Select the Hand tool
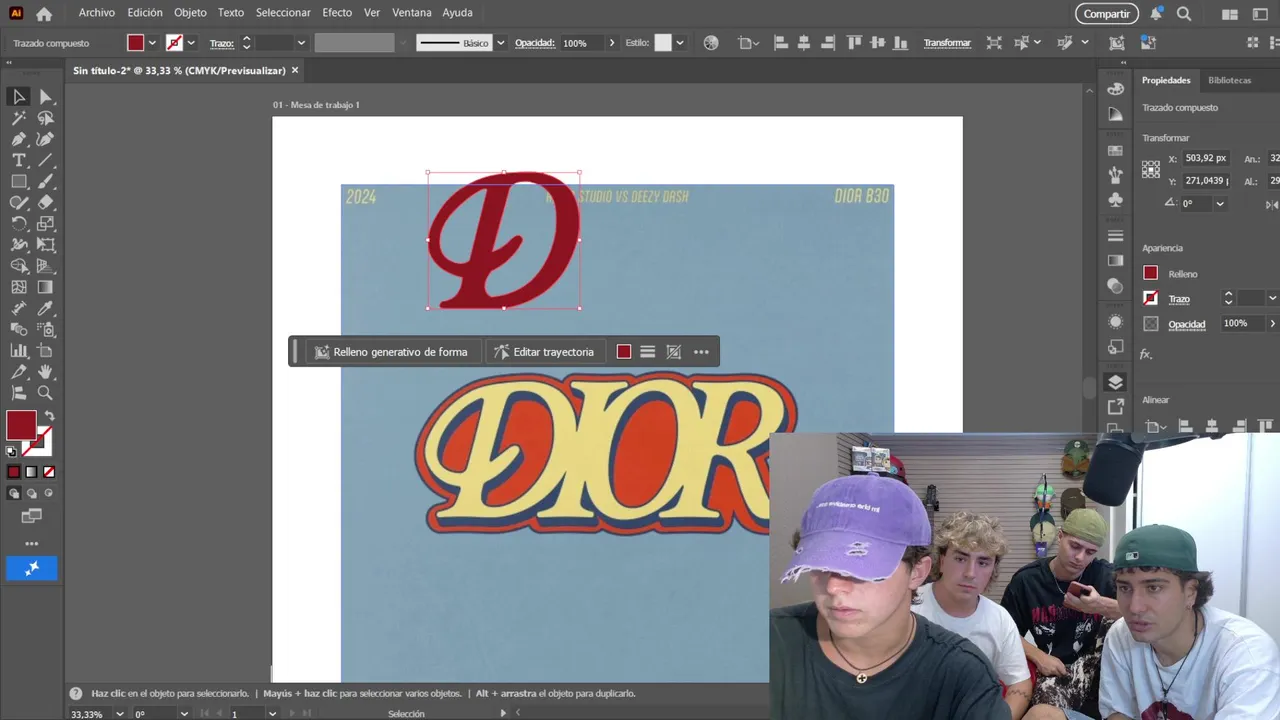Image resolution: width=1280 pixels, height=720 pixels. tap(45, 372)
